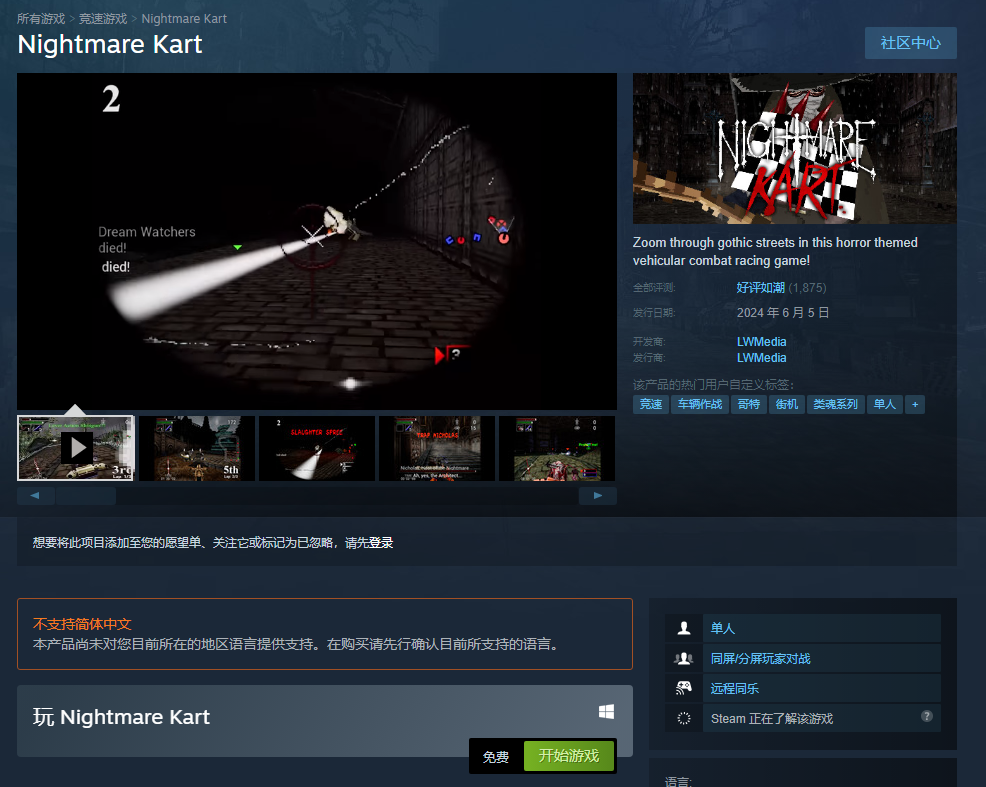This screenshot has width=986, height=787.
Task: Click the Steam 正在了解该游戏 loading icon
Action: (684, 718)
